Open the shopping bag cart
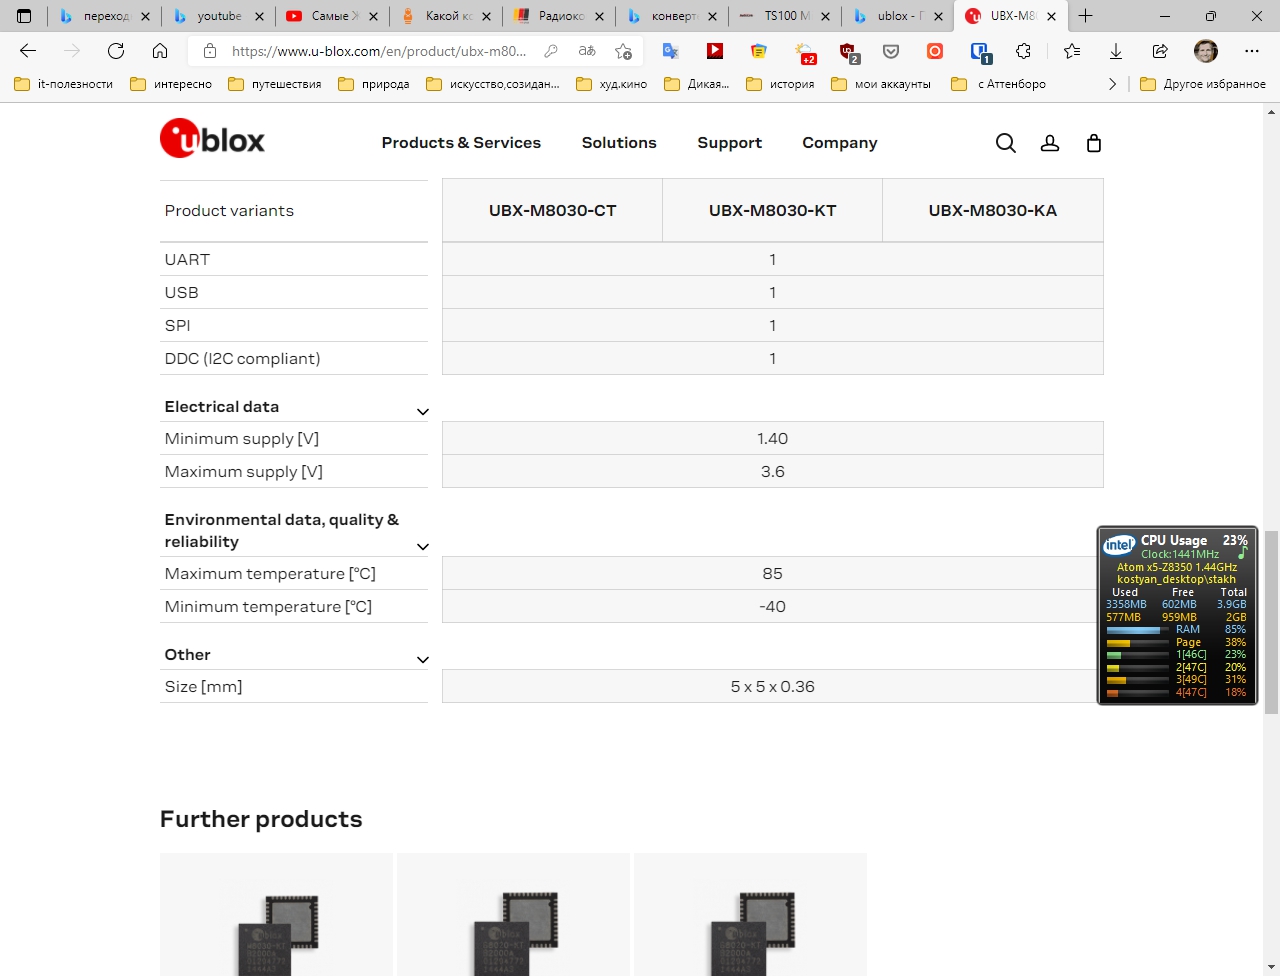1280x976 pixels. click(1094, 143)
